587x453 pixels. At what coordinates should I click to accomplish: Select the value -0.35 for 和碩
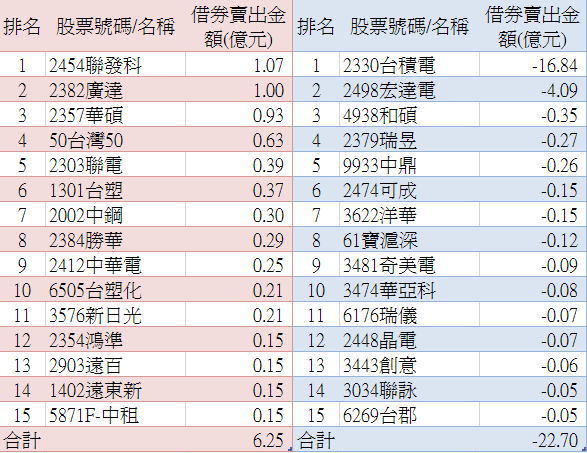tap(559, 116)
